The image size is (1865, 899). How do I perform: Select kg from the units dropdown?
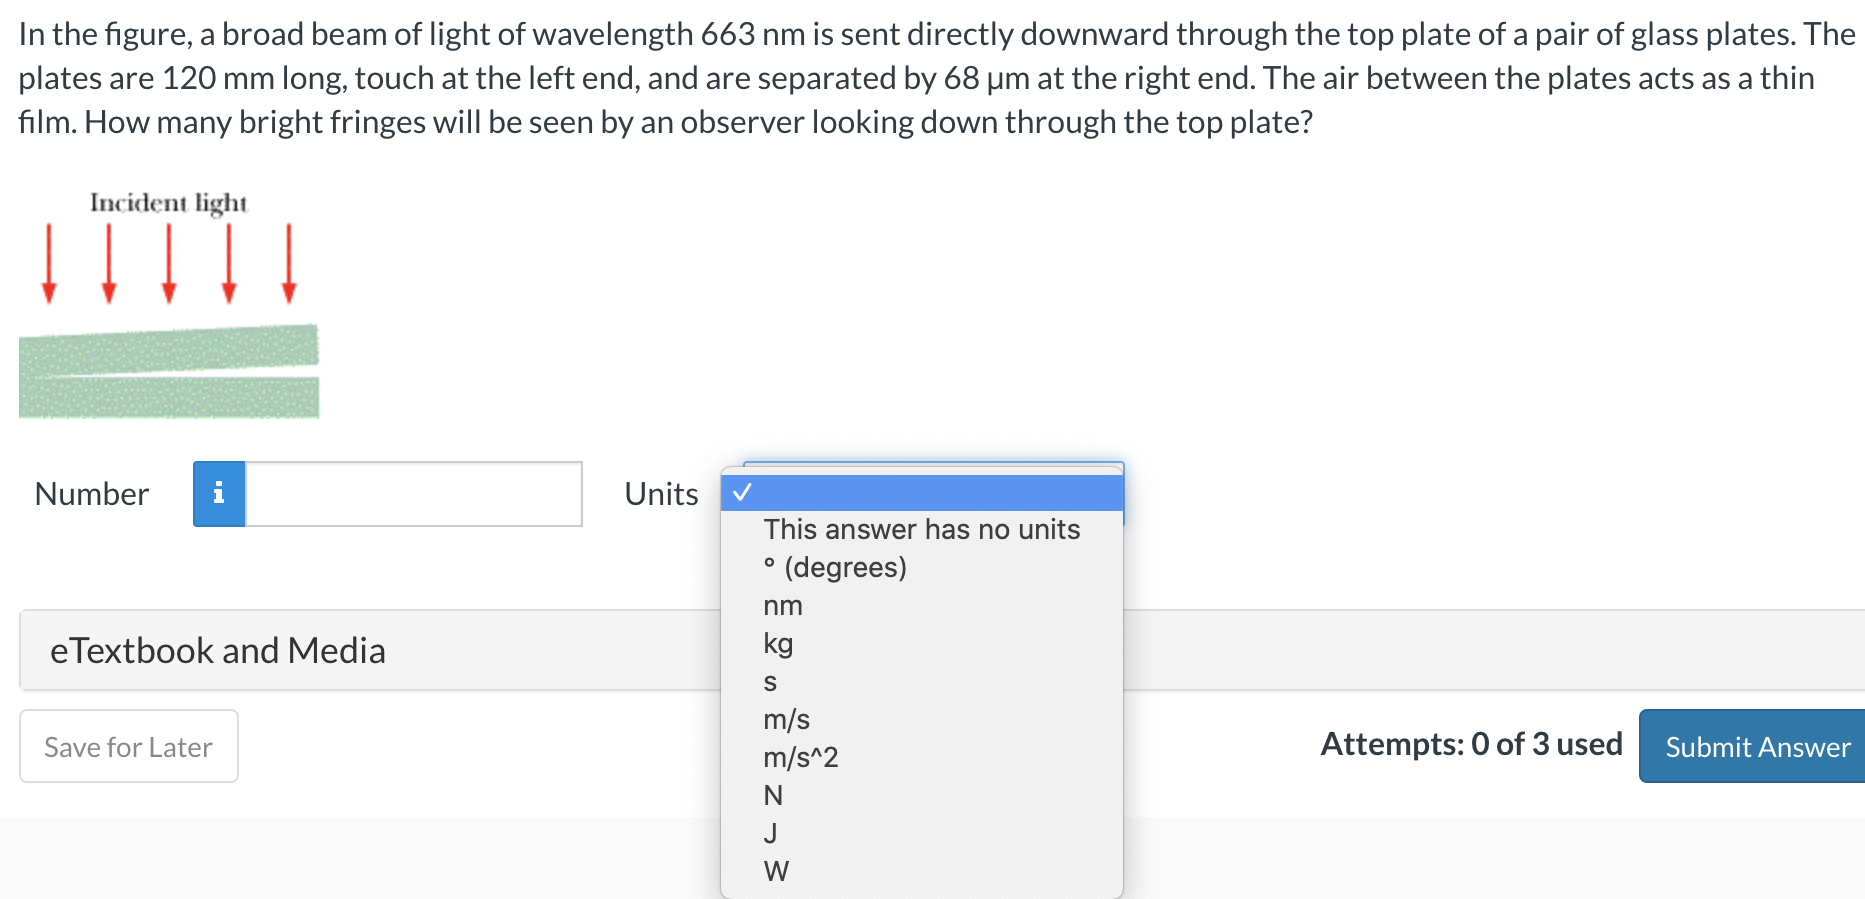click(x=779, y=643)
